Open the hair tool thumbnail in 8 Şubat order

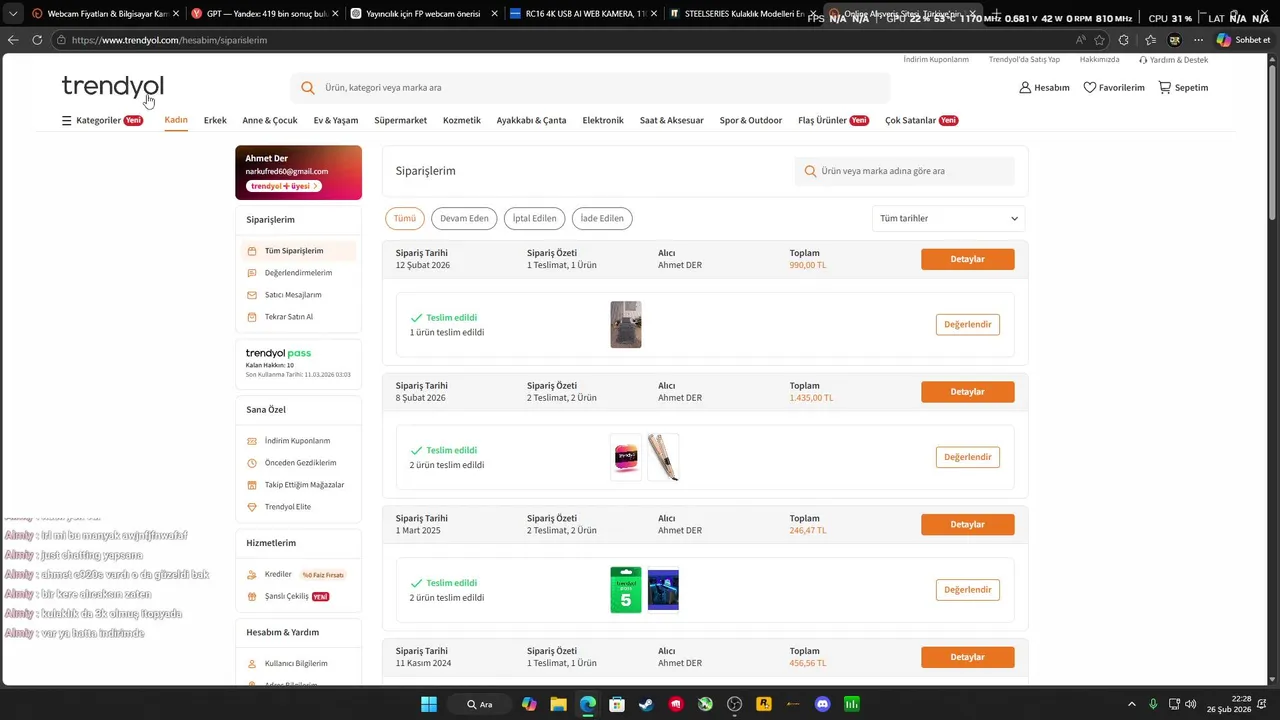[663, 457]
